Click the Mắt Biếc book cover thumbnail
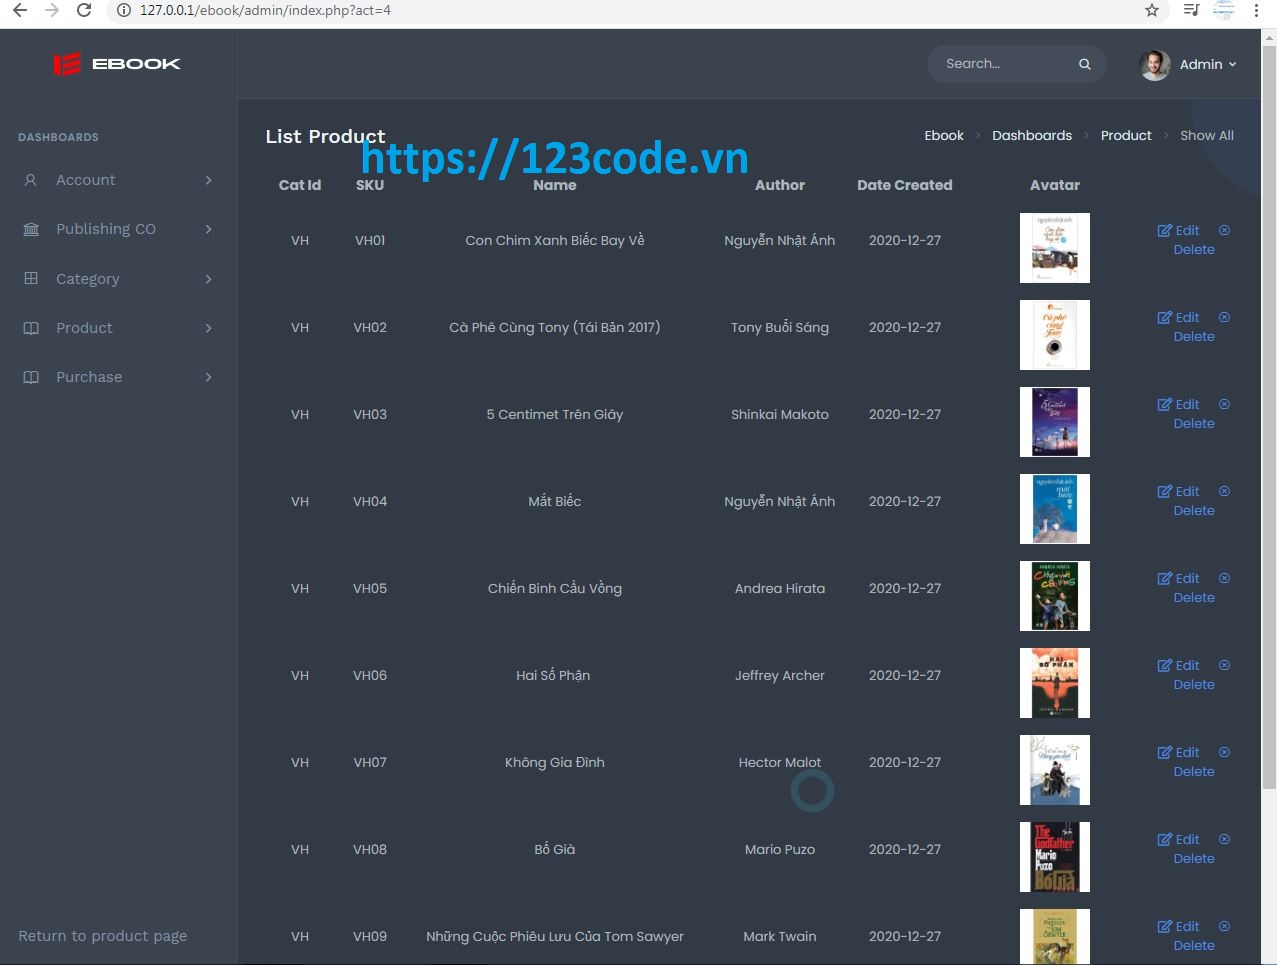 click(1054, 509)
